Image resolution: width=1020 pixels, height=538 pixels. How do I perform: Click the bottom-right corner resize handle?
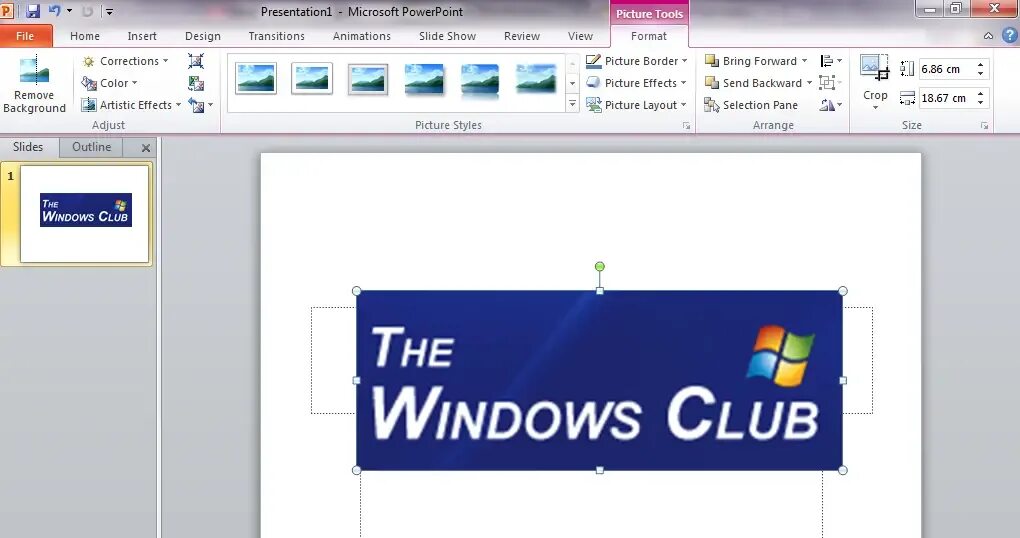pos(843,470)
